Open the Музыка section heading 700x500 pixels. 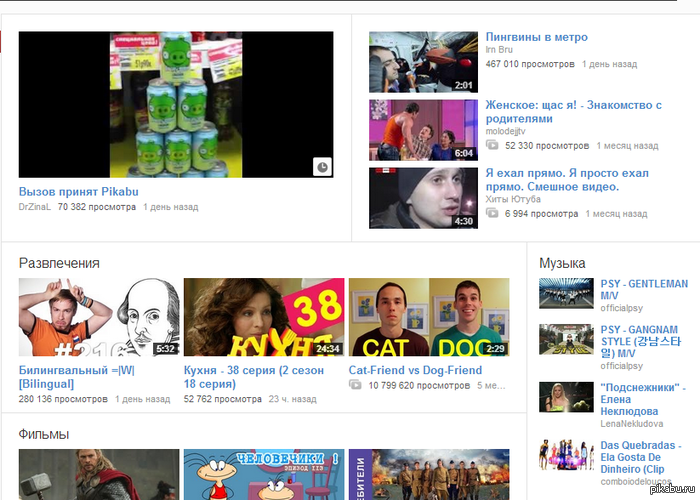tap(562, 263)
